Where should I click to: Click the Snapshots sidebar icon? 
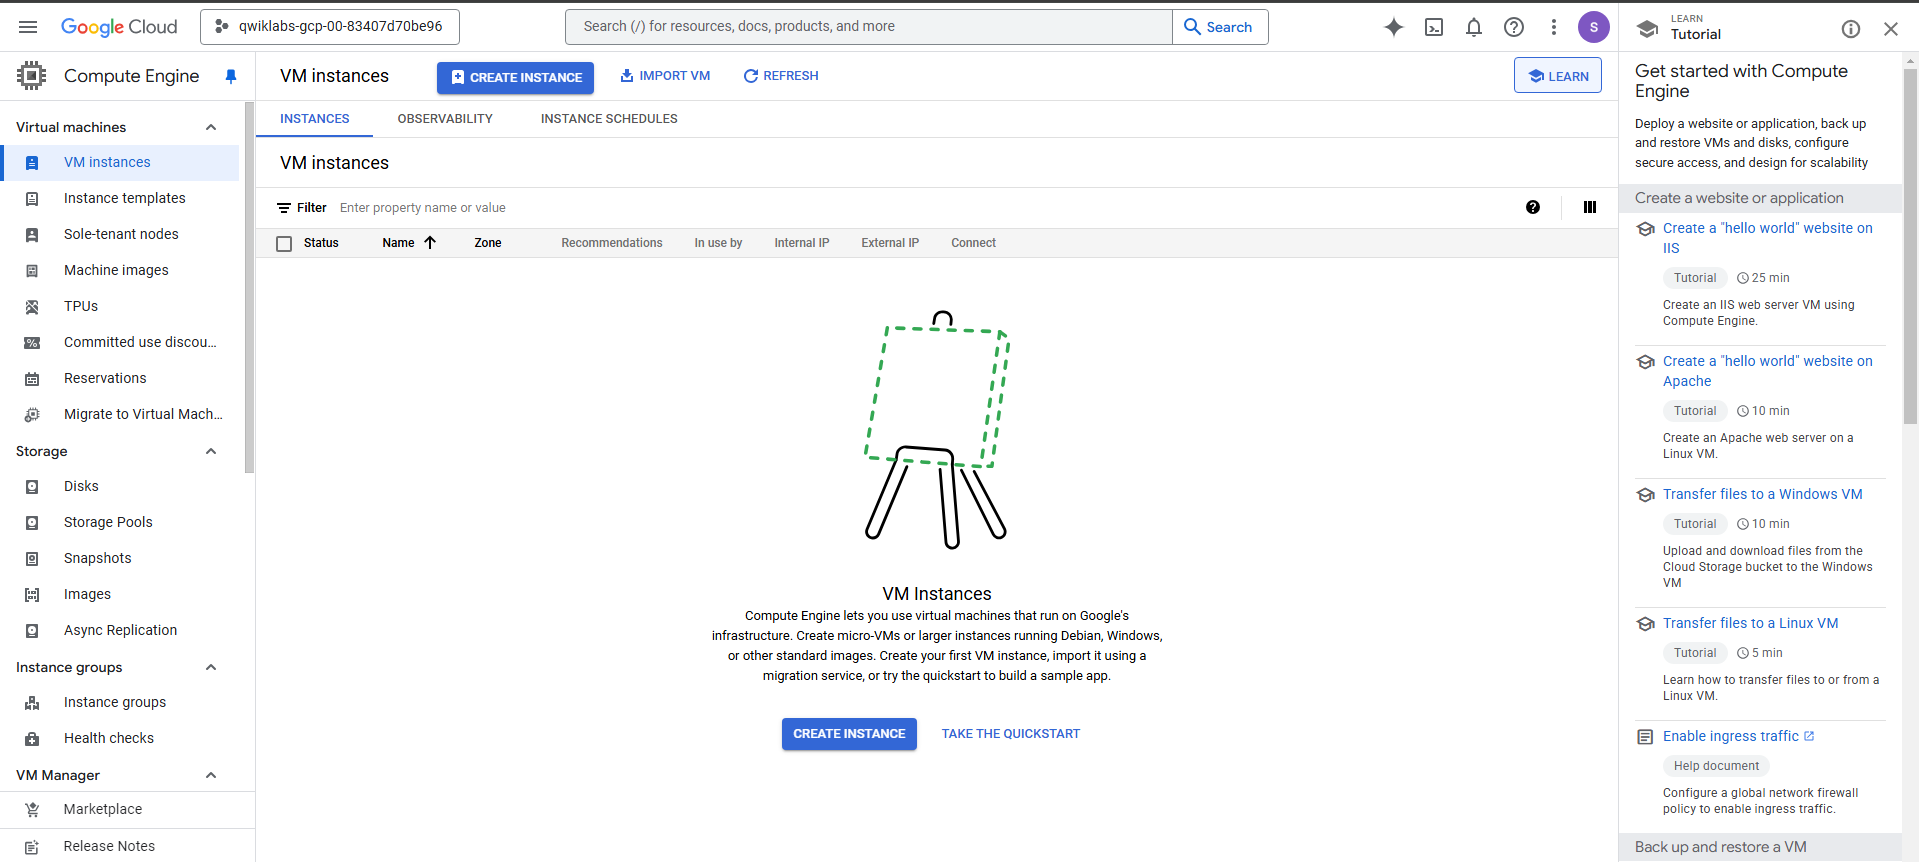click(32, 559)
